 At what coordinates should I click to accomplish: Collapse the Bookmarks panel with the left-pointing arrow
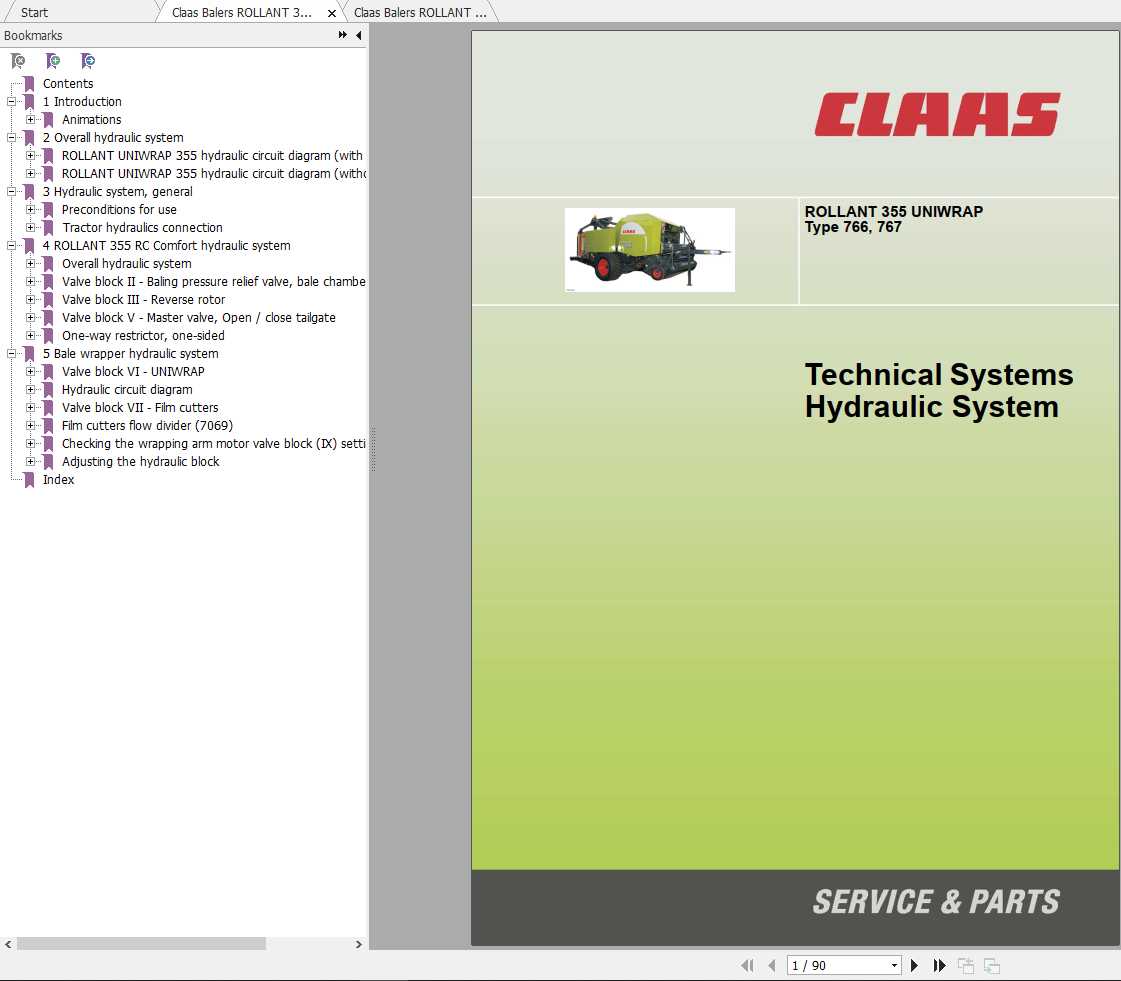click(x=359, y=35)
